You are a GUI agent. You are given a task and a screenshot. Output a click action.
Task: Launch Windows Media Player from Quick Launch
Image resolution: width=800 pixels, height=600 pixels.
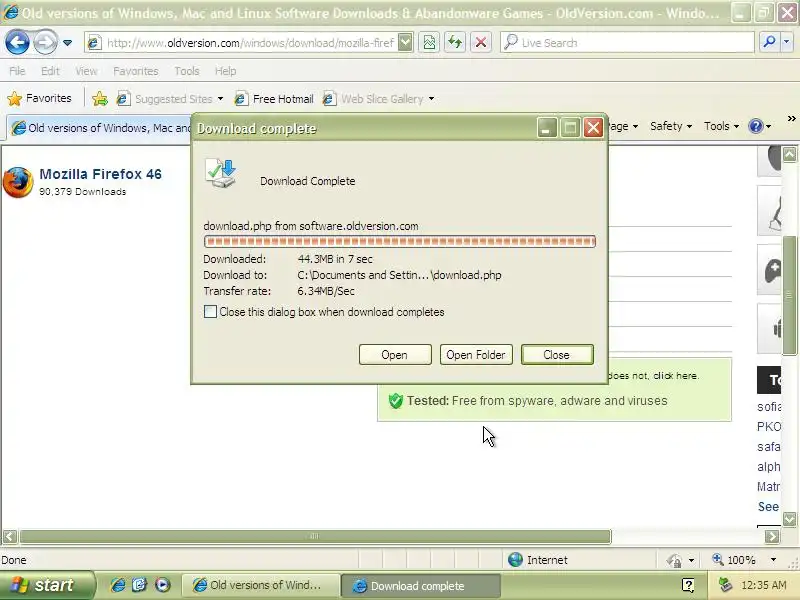[x=162, y=585]
